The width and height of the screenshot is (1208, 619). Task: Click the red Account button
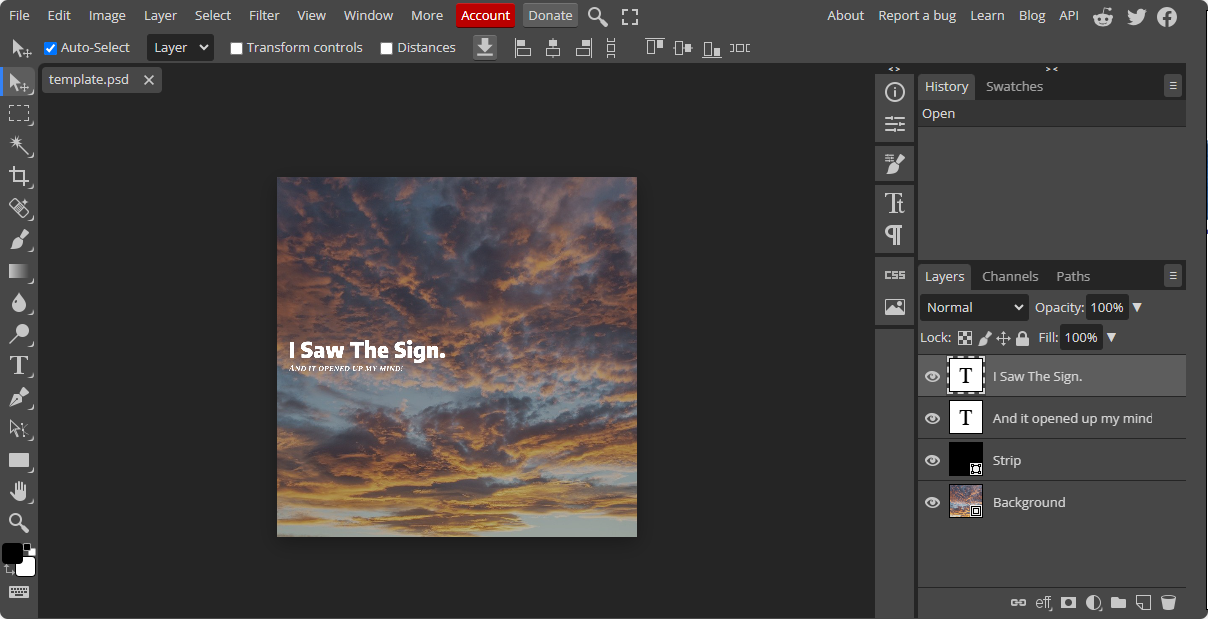click(x=485, y=15)
